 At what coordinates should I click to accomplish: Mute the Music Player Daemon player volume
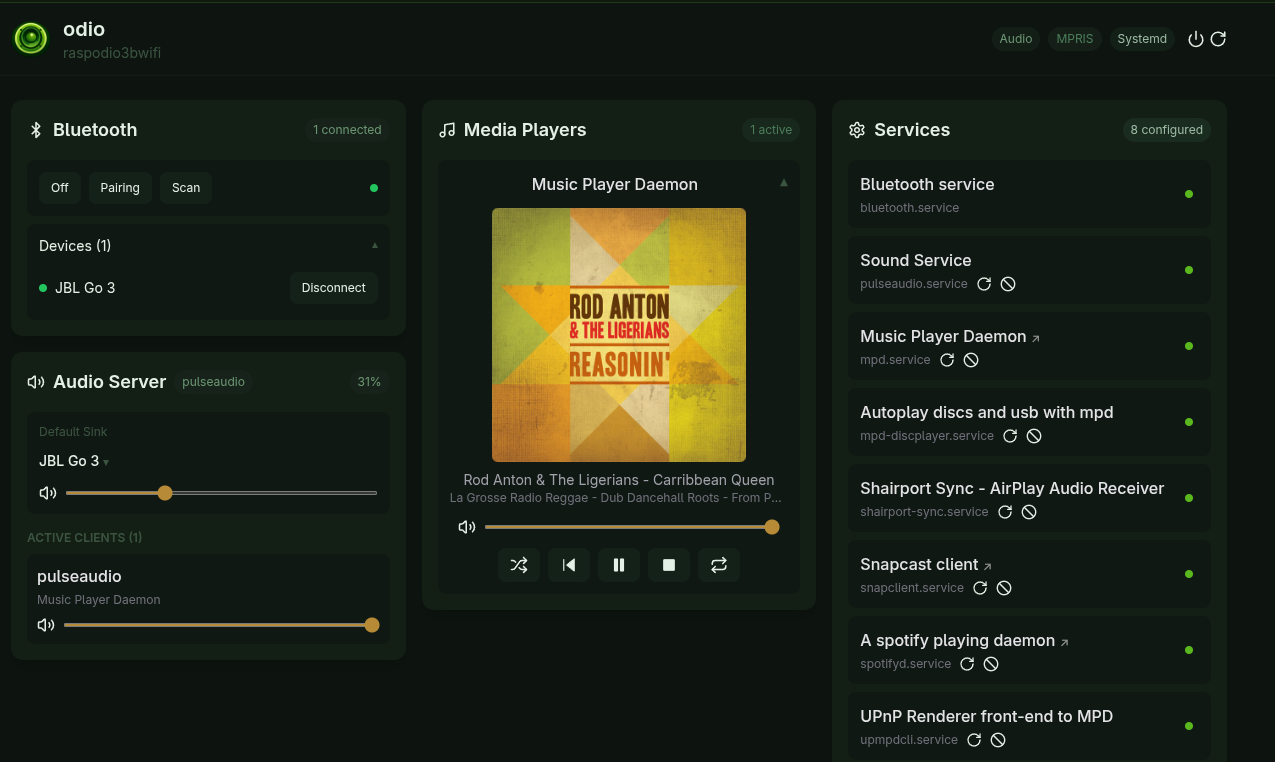466,527
